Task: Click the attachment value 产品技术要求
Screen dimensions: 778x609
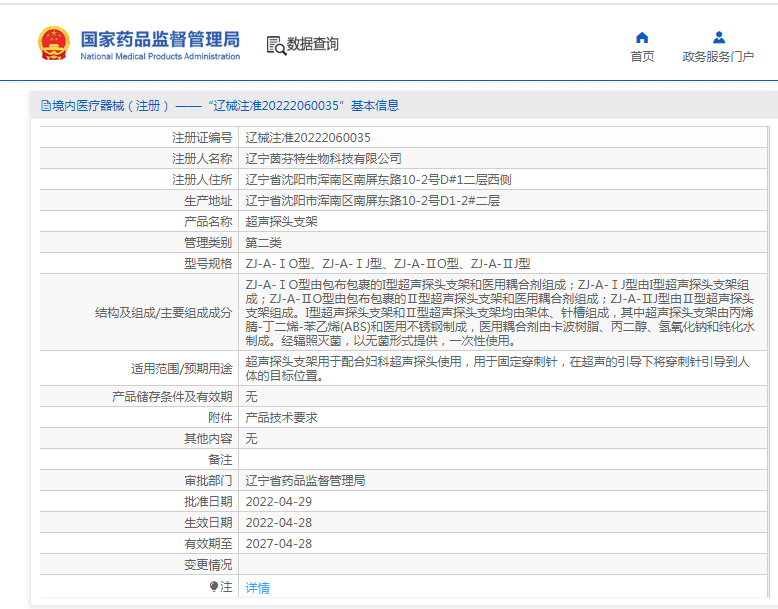Action: point(281,417)
